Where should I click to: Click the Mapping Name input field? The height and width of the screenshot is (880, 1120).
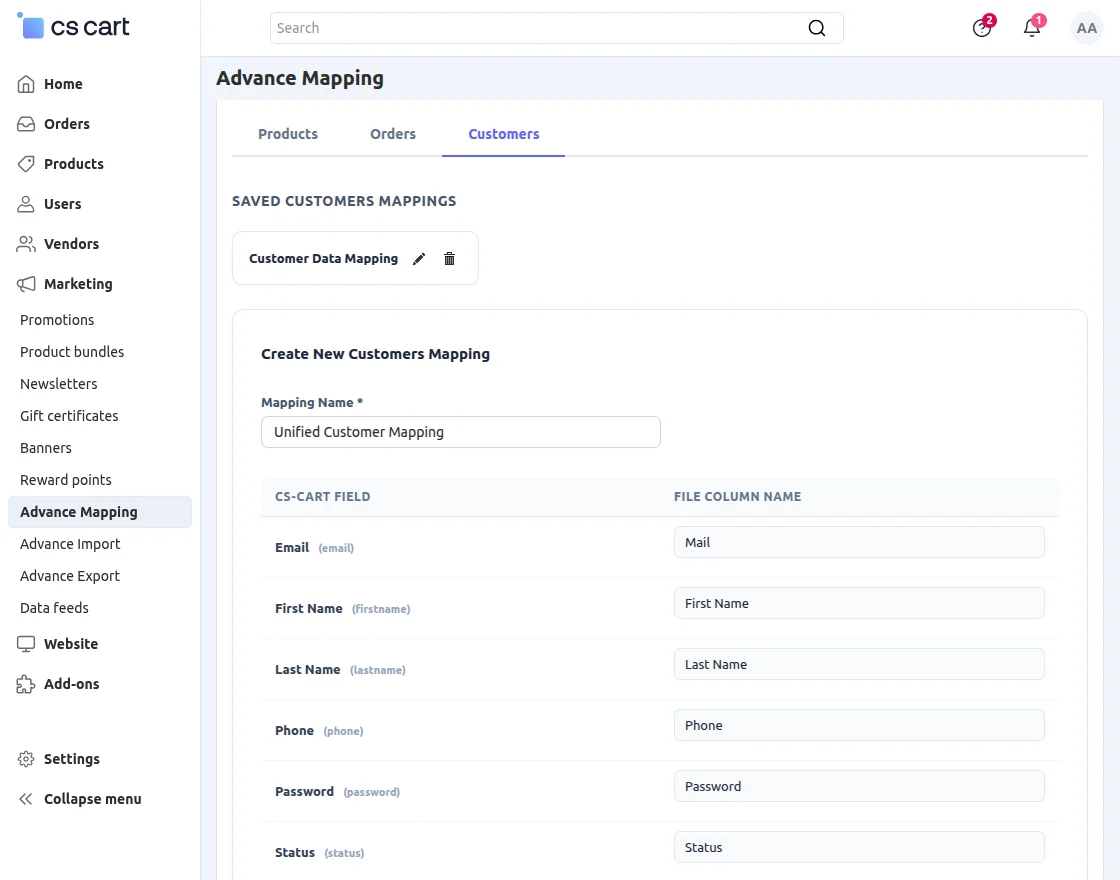[461, 432]
